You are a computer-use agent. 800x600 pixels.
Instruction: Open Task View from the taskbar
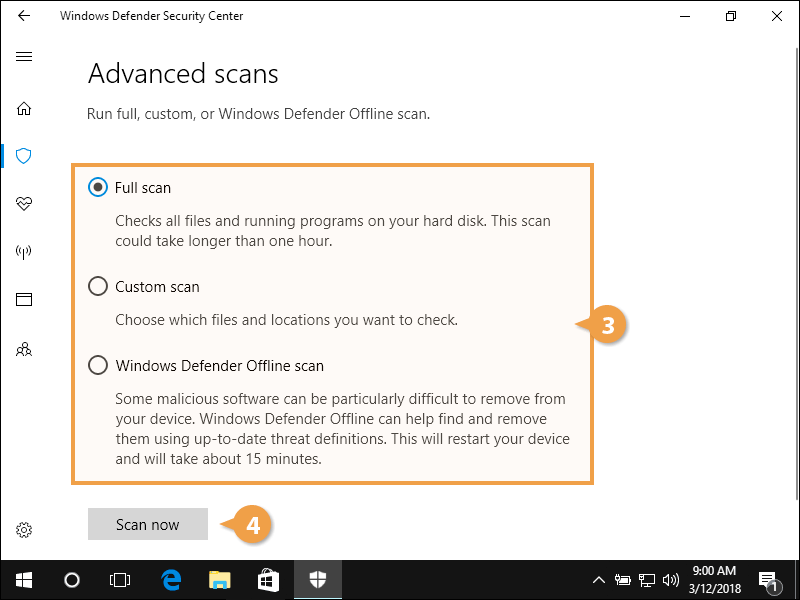(120, 580)
